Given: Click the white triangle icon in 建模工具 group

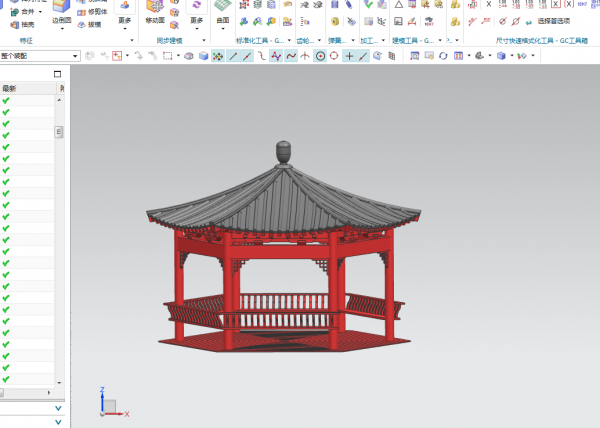Looking at the screenshot, I should (x=399, y=5).
